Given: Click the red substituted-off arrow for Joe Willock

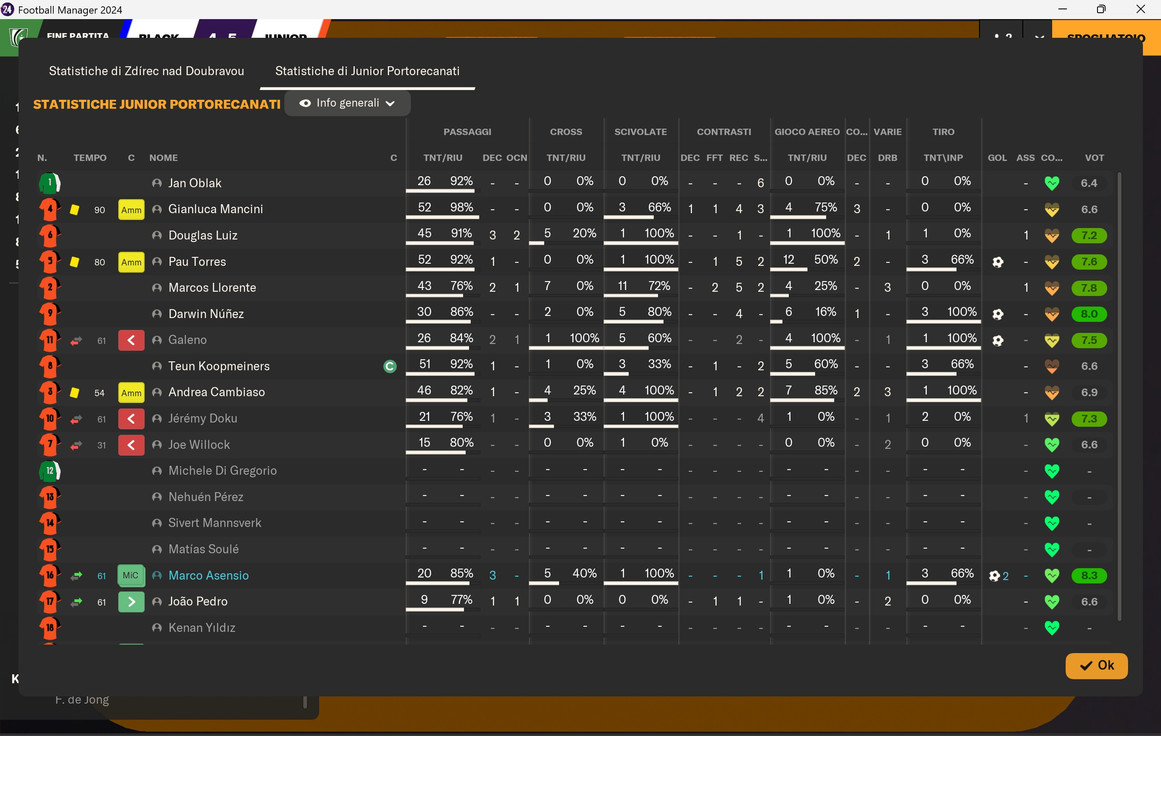Looking at the screenshot, I should coord(131,445).
